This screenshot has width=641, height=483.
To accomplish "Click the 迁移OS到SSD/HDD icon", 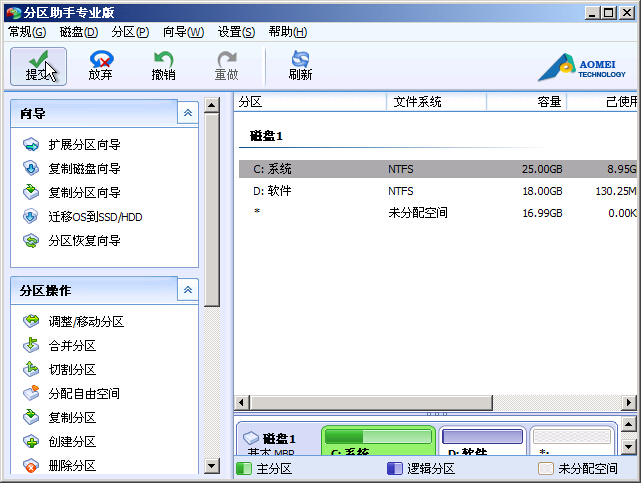I will pos(31,217).
